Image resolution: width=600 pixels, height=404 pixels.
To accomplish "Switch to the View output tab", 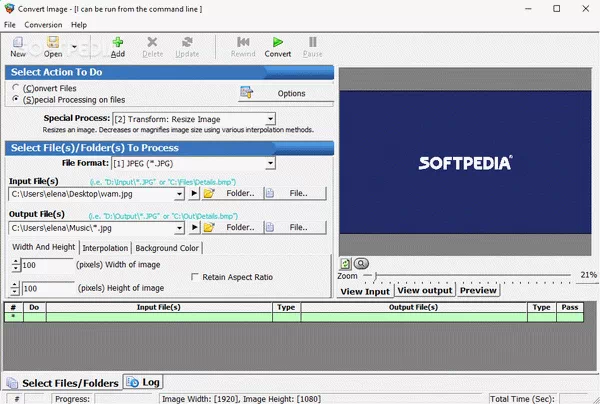I will 425,290.
